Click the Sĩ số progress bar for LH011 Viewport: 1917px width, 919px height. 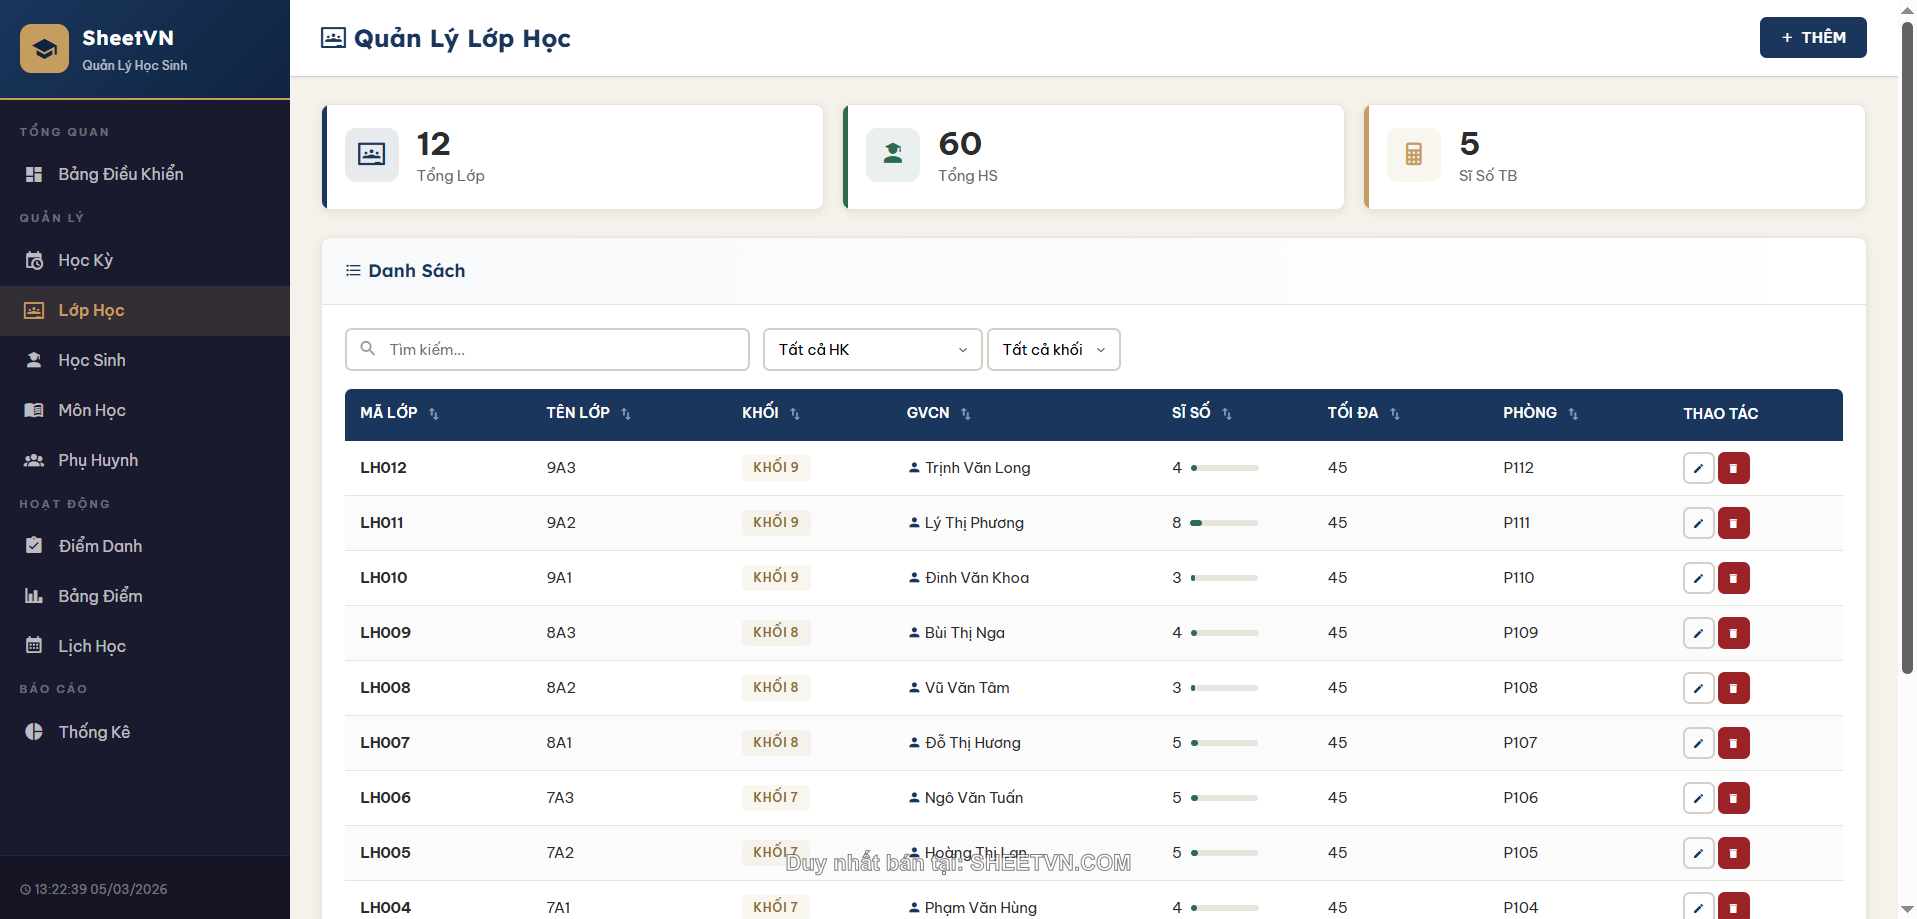pyautogui.click(x=1224, y=523)
